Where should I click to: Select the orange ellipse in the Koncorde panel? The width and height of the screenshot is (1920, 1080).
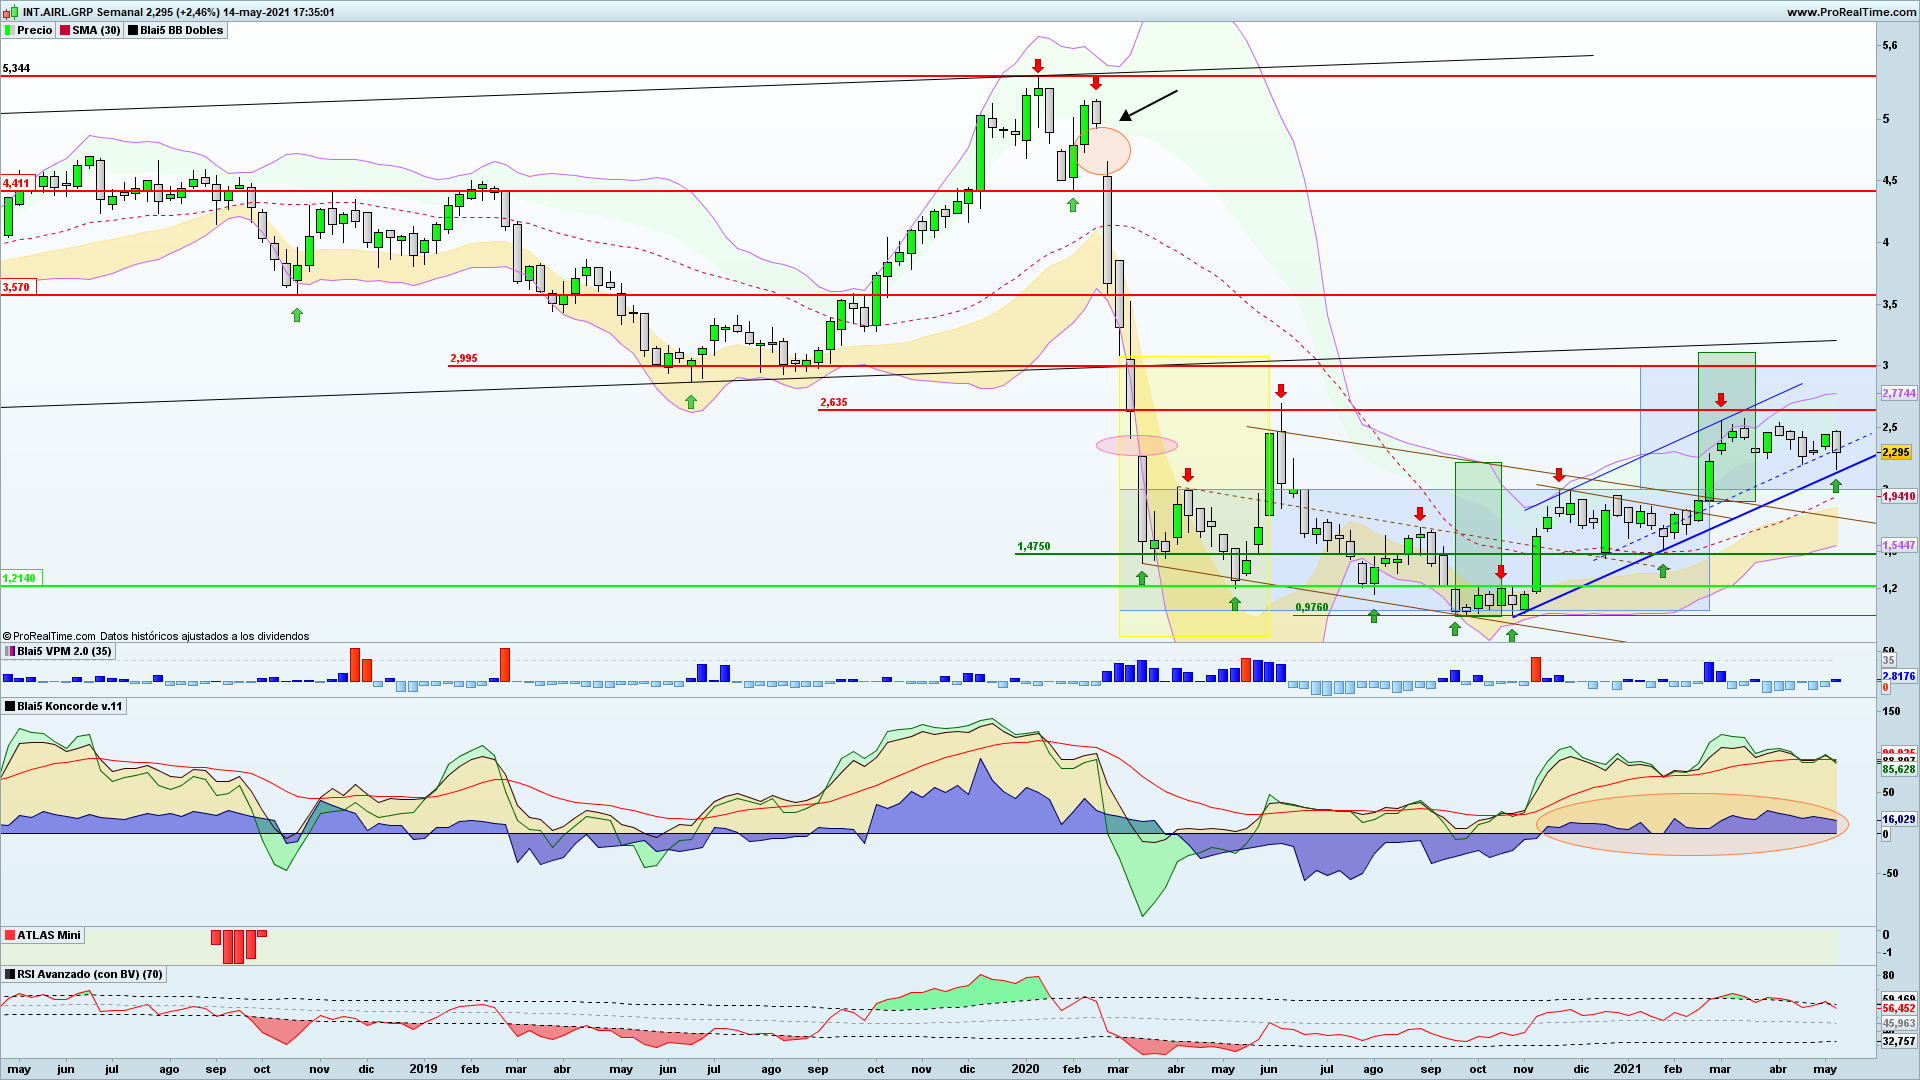tap(1692, 824)
